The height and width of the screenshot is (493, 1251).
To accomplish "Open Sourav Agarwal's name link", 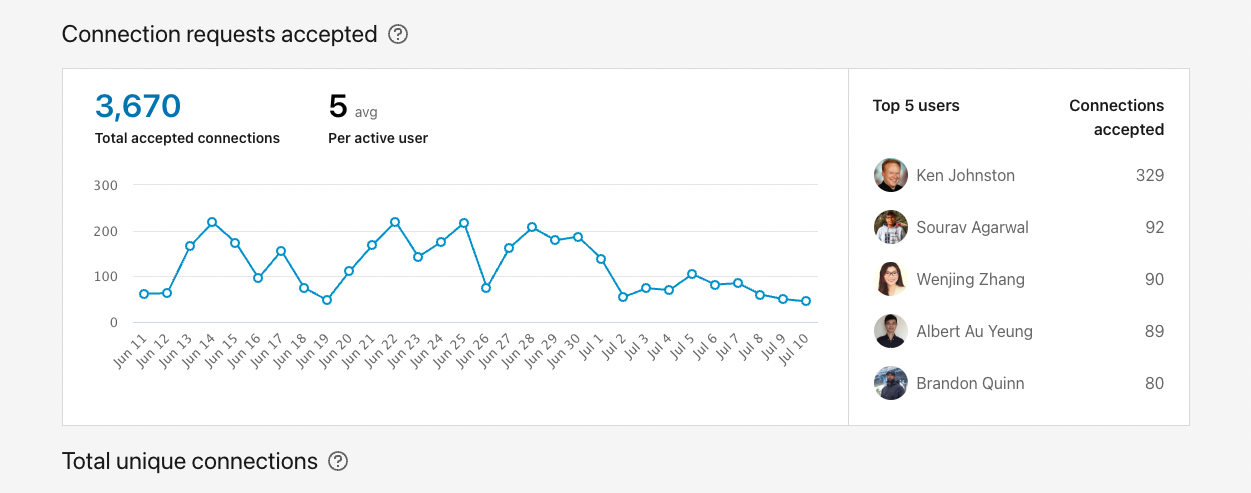I will [x=972, y=227].
